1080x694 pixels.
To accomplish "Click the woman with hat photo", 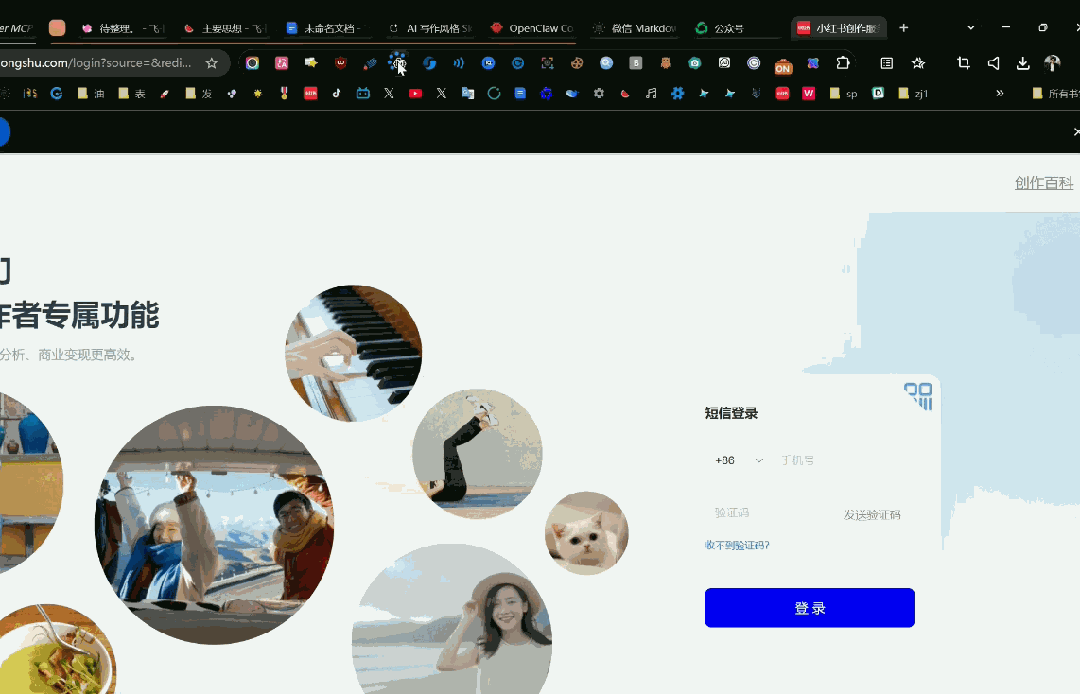I will [x=452, y=620].
